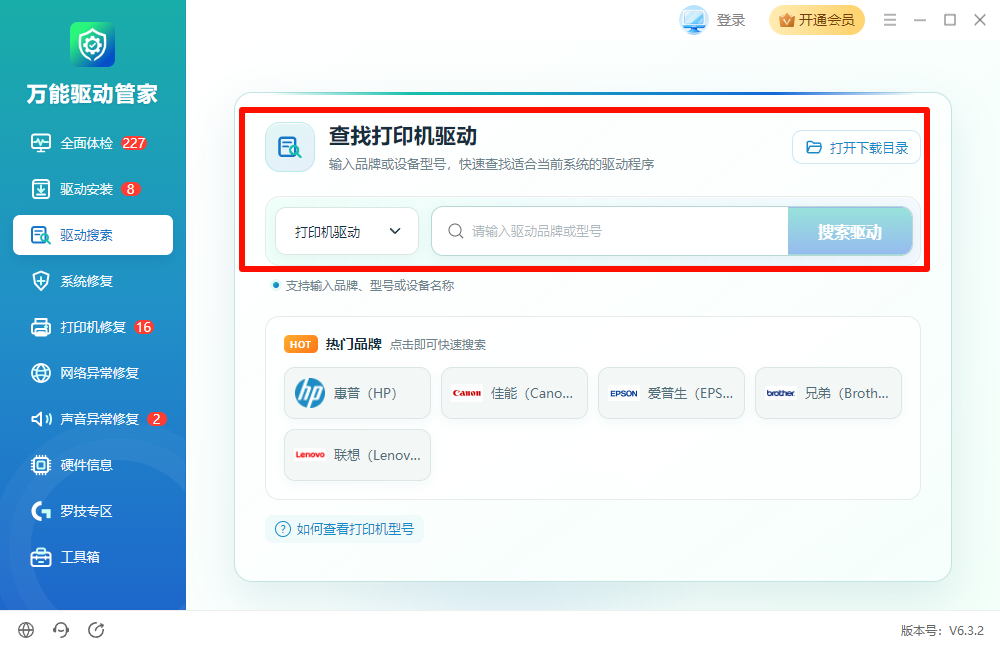Select 佳能 (Canon) brand card
1000x650 pixels.
[514, 393]
